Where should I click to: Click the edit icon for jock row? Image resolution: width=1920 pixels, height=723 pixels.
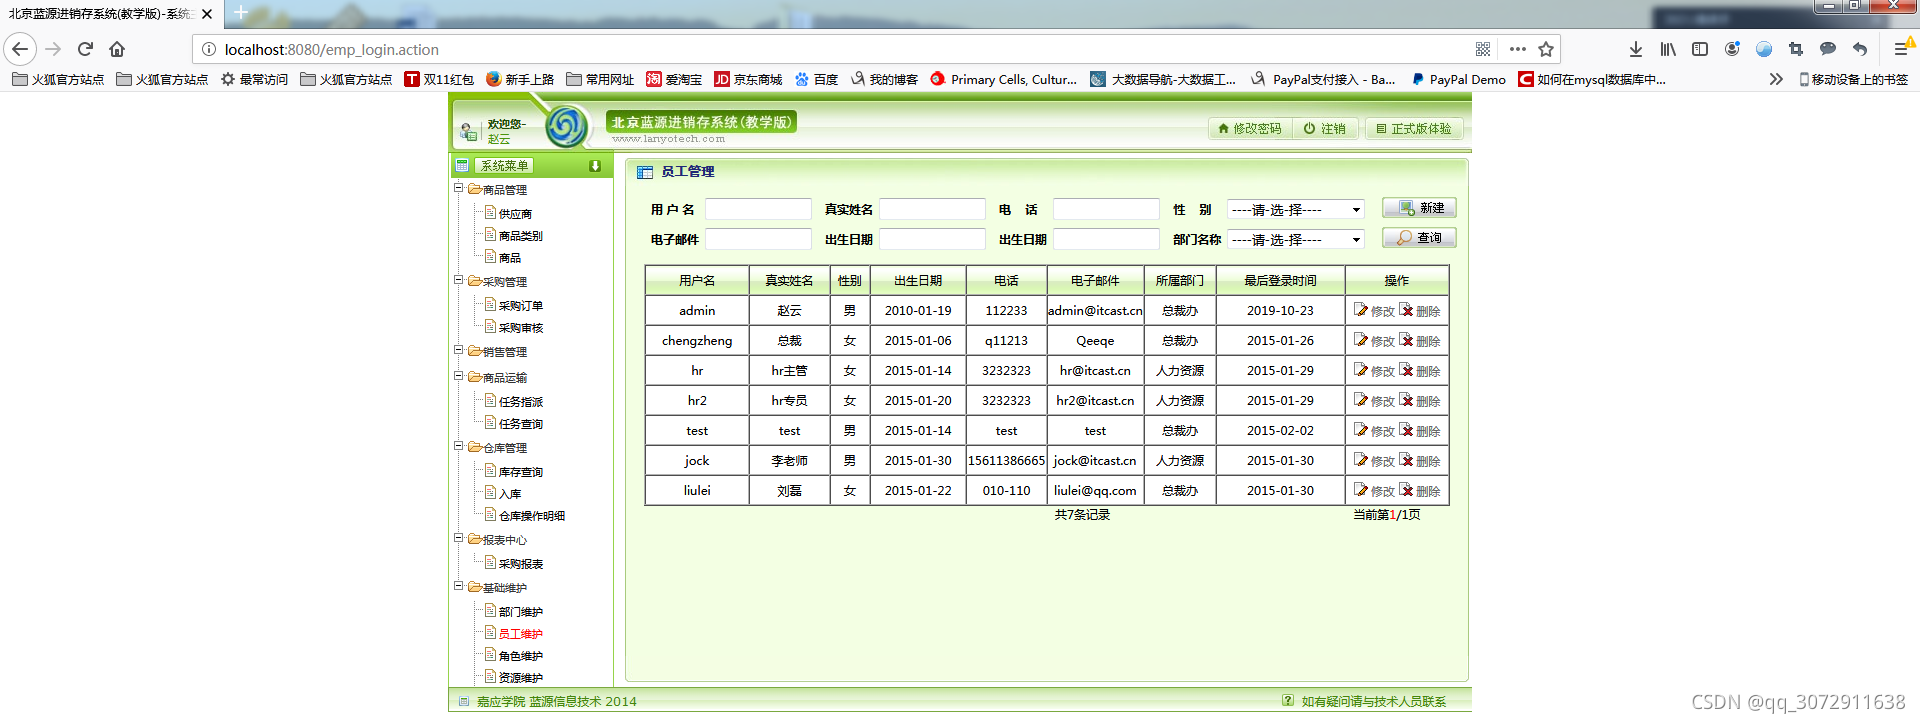pos(1361,460)
